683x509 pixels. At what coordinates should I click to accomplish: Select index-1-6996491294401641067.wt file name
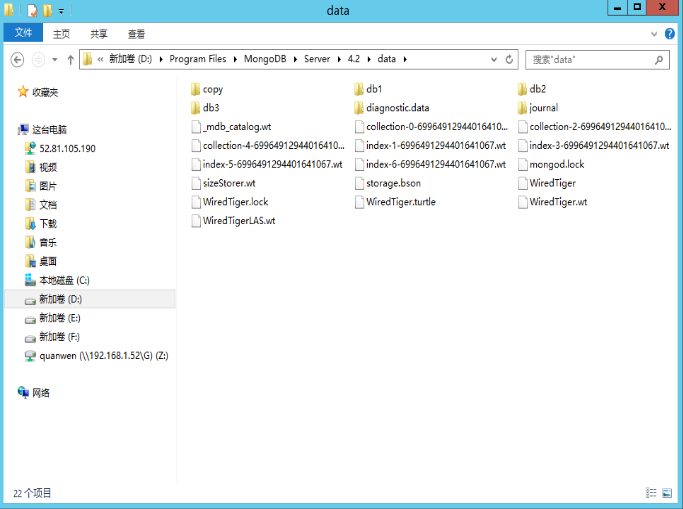(436, 145)
